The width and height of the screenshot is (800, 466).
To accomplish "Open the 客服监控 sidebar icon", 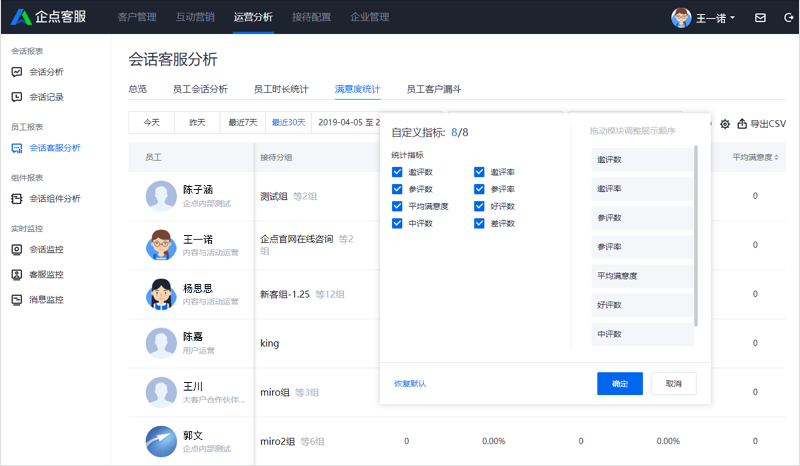I will (17, 275).
